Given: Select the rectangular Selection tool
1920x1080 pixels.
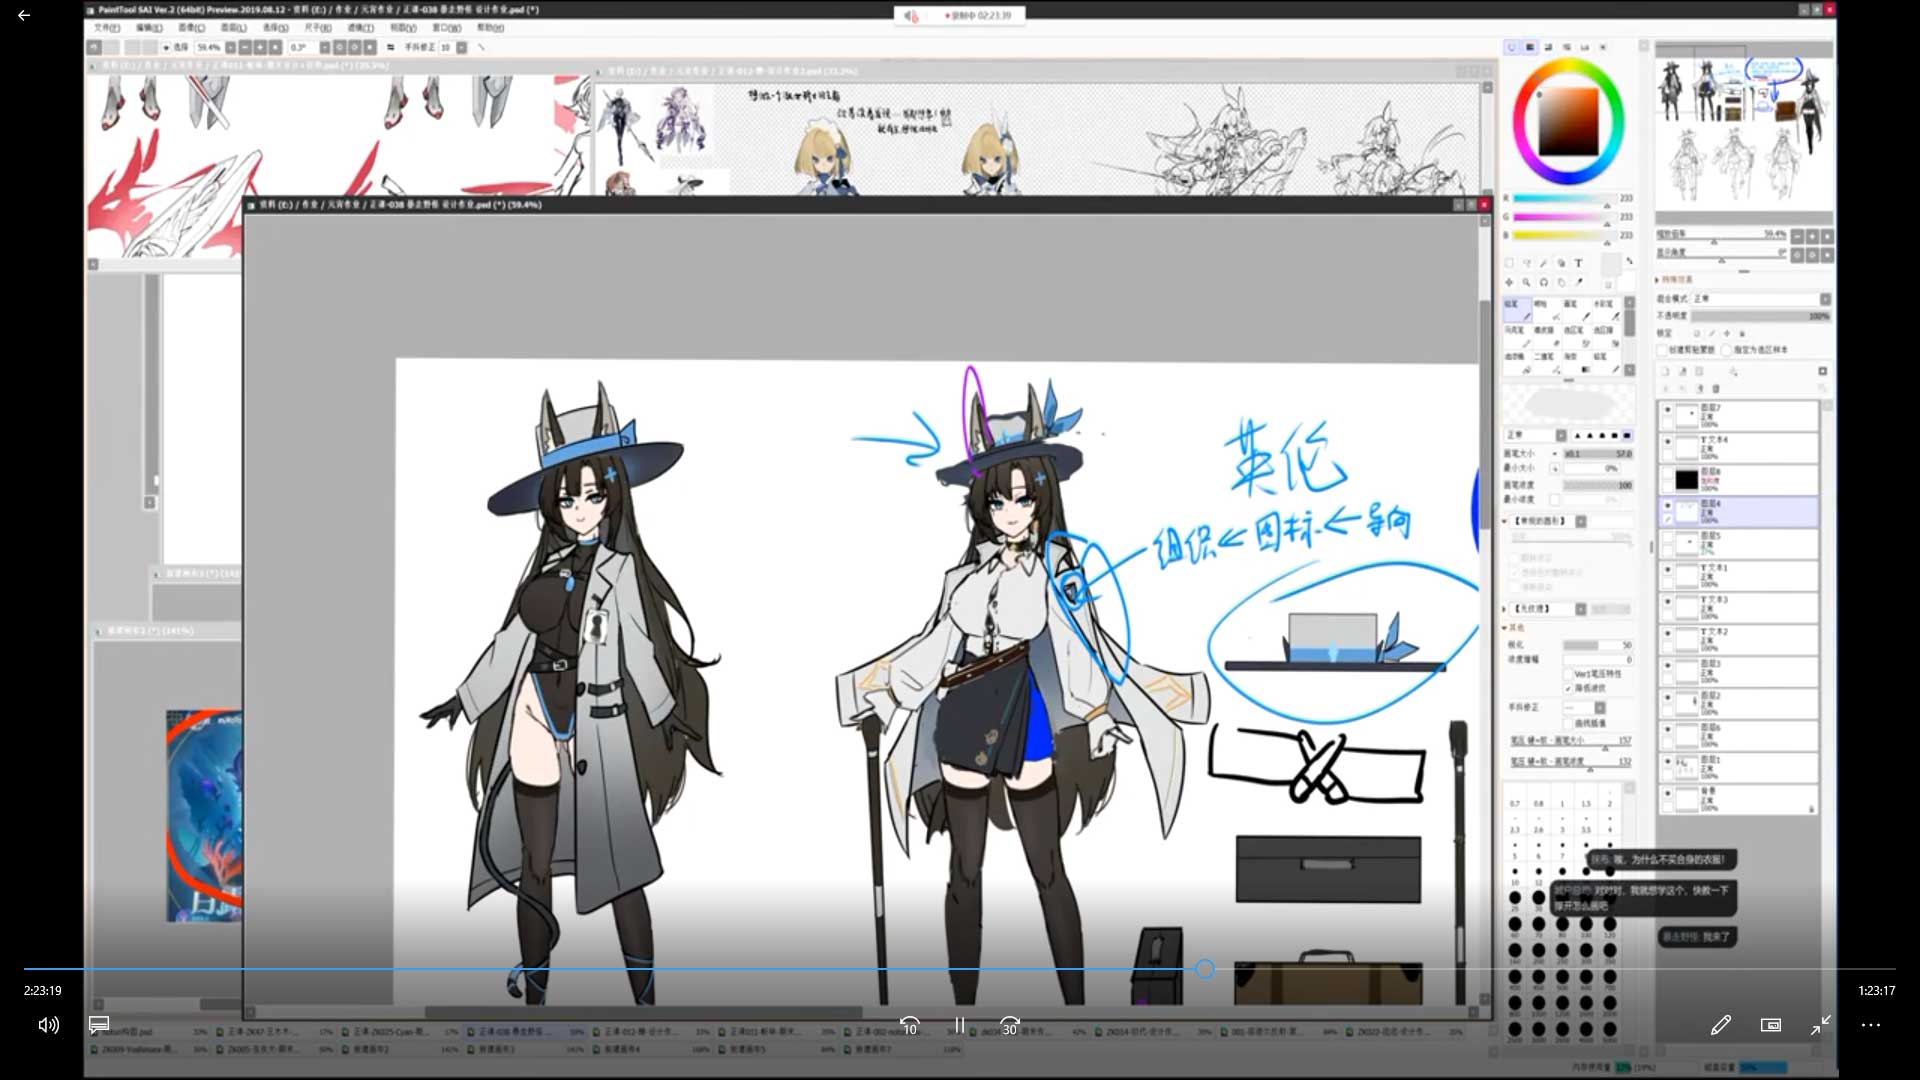Looking at the screenshot, I should pos(1510,263).
